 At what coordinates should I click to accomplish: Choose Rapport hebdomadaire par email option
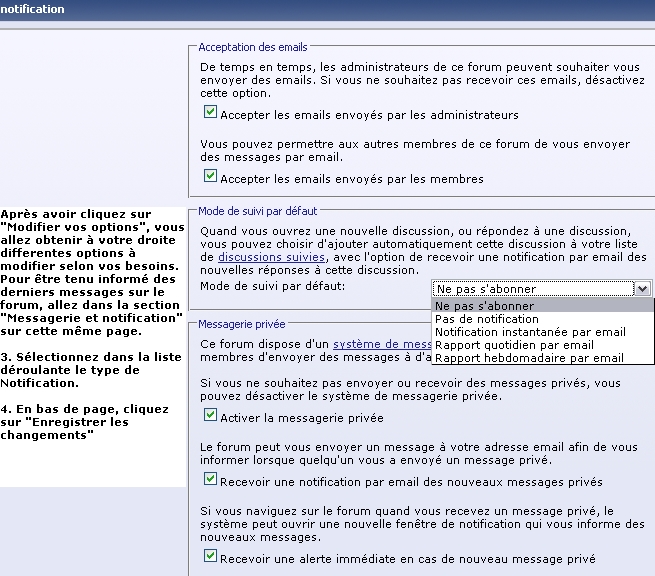pos(529,358)
